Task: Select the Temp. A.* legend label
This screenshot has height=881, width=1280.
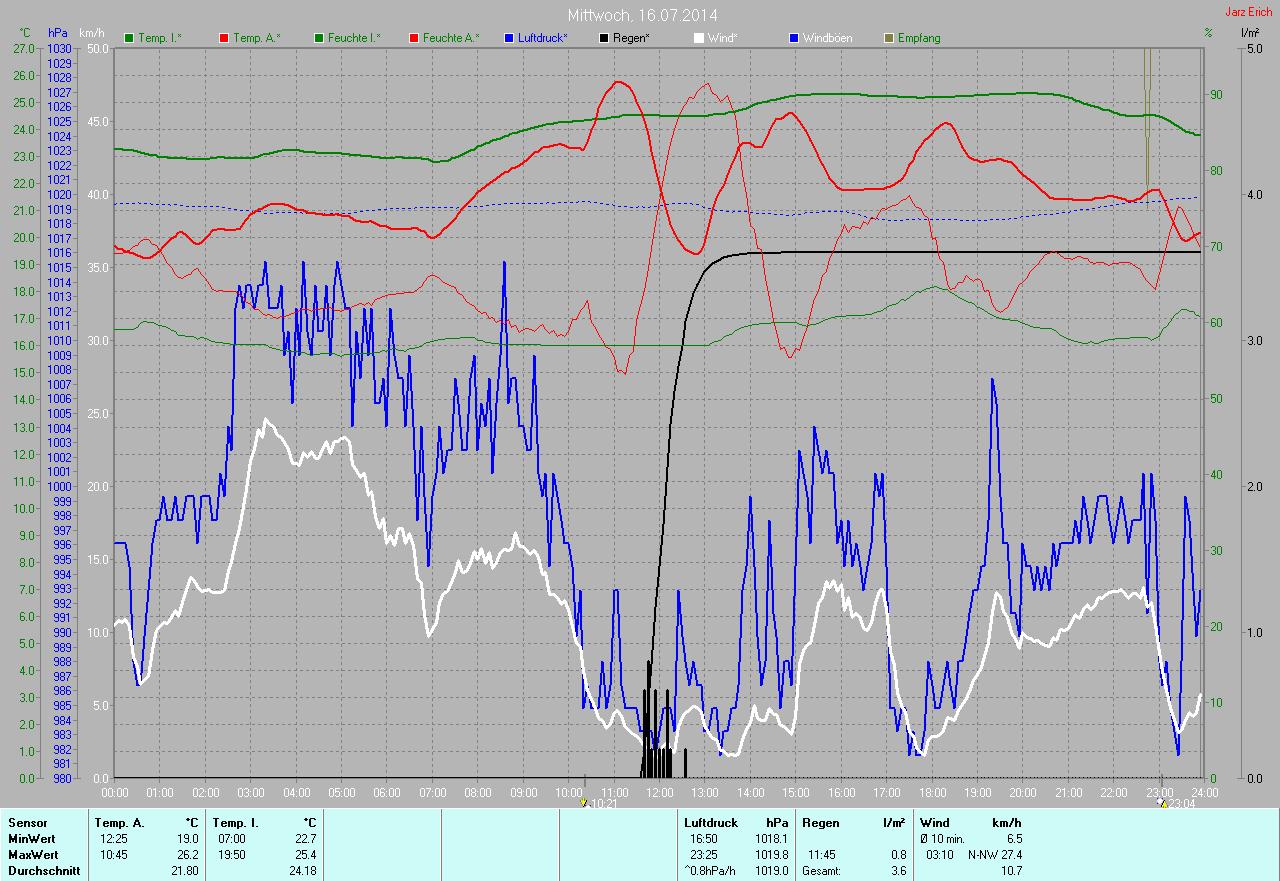Action: (257, 38)
